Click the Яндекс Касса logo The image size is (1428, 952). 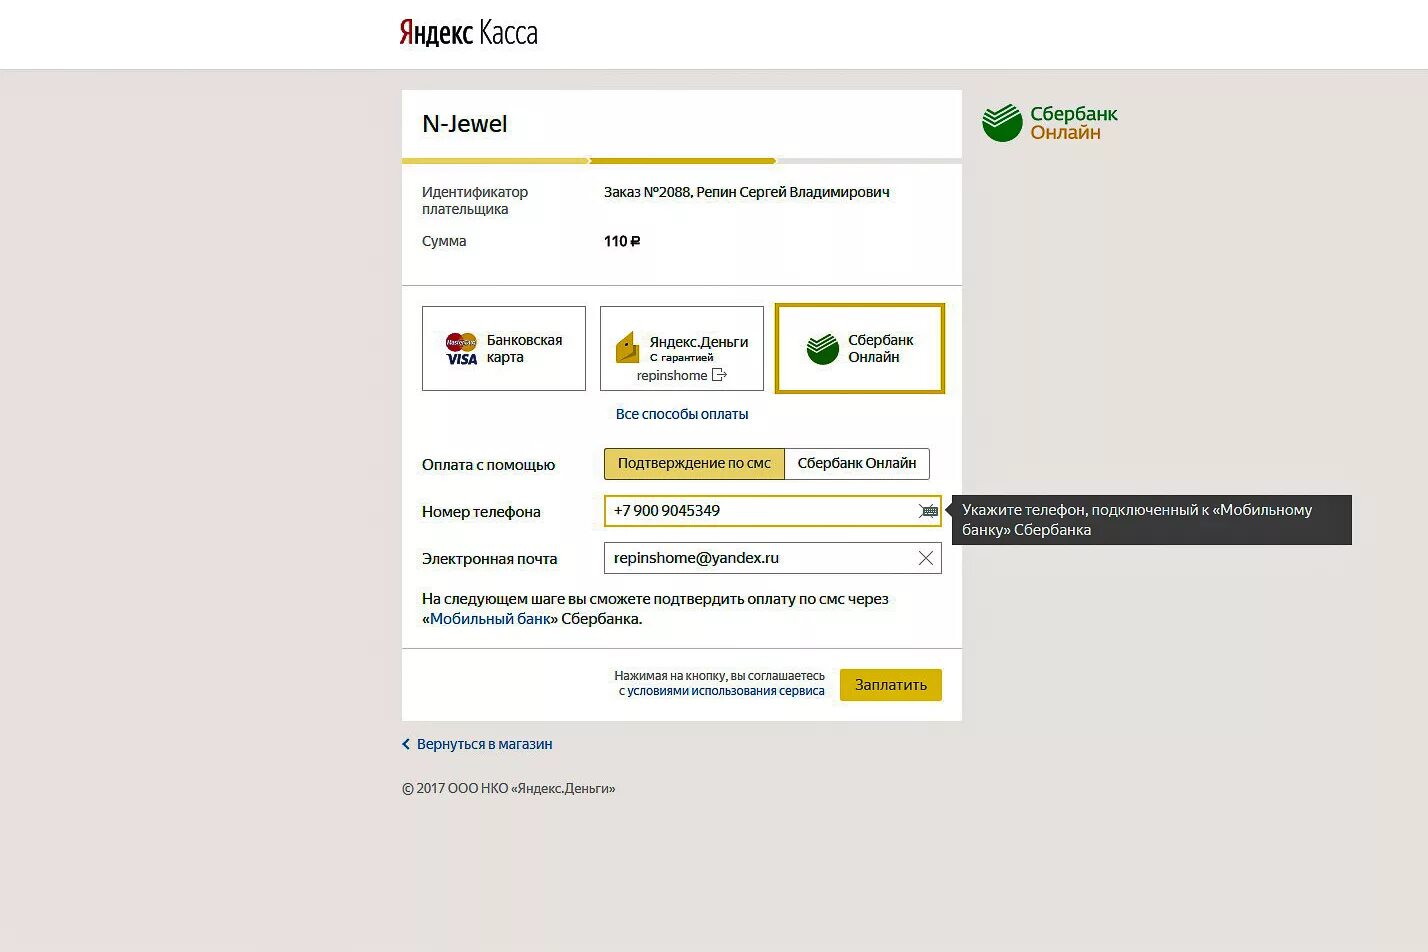(x=468, y=33)
